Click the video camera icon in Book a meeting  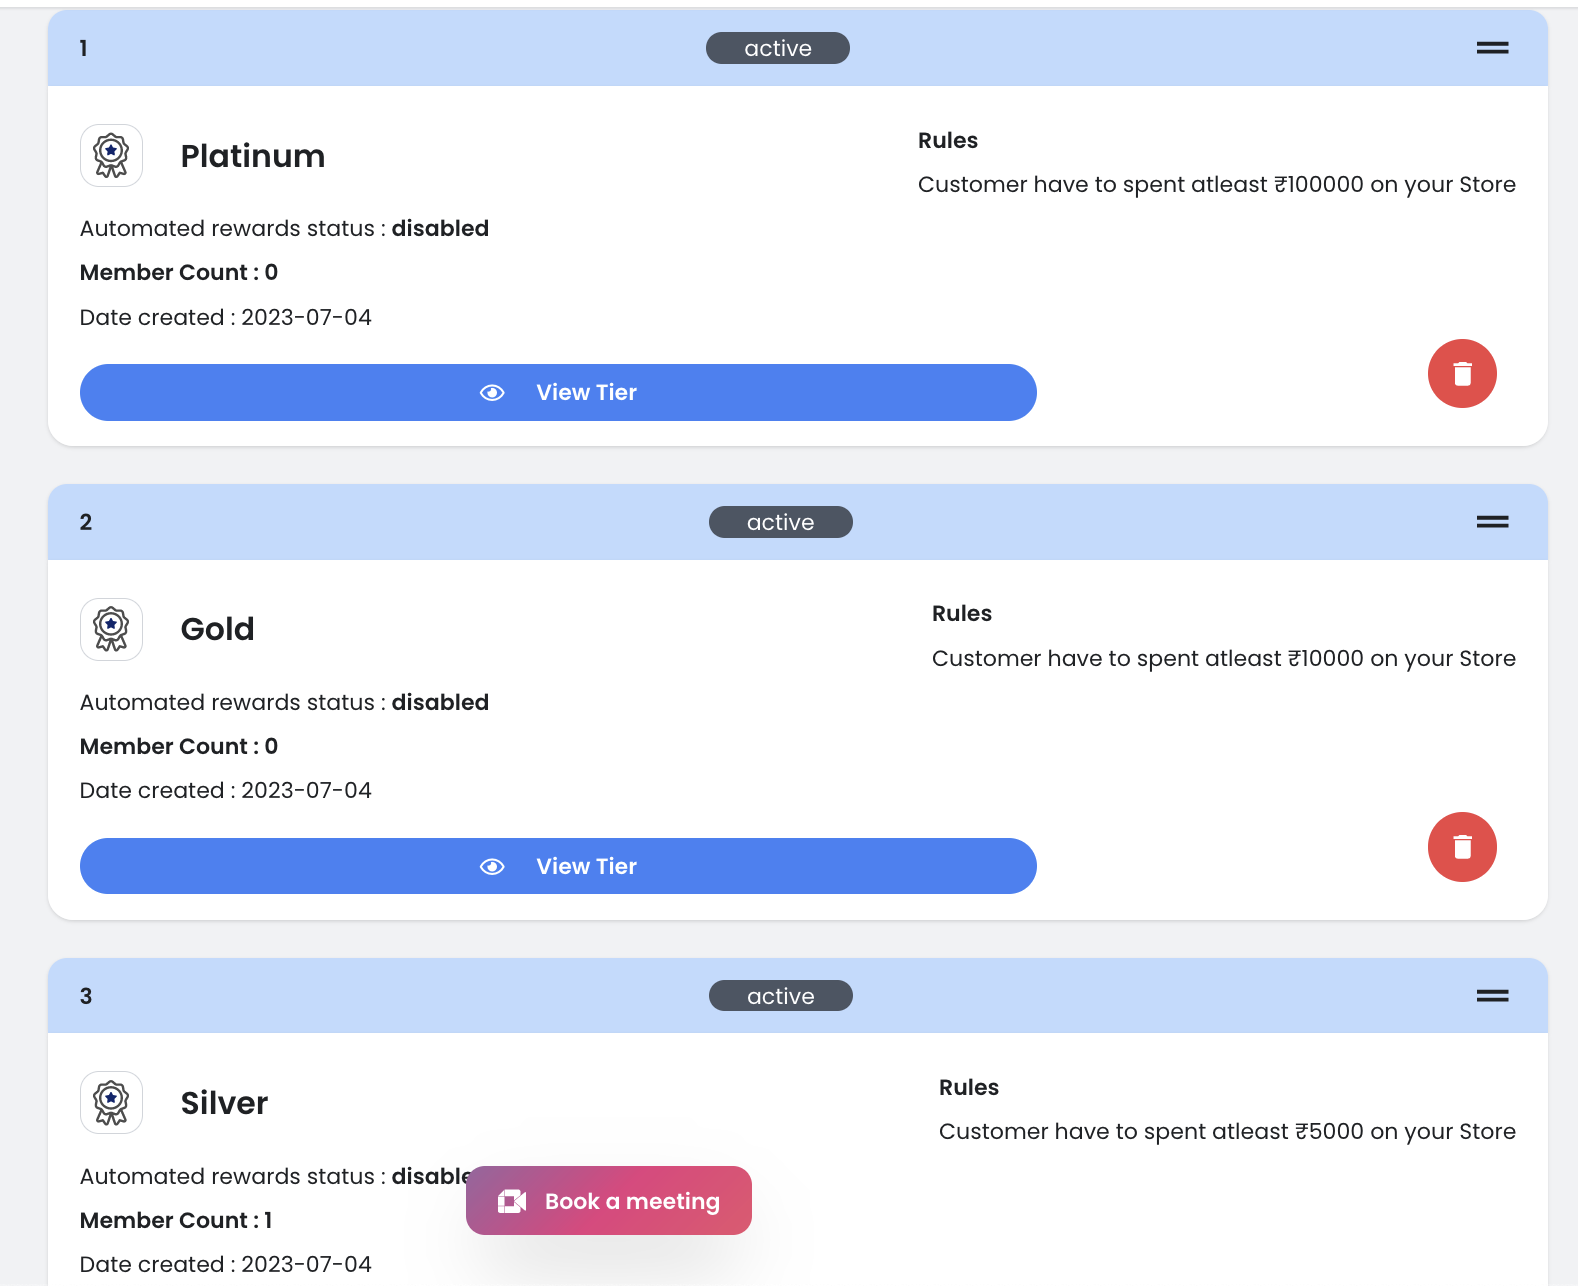click(x=512, y=1201)
